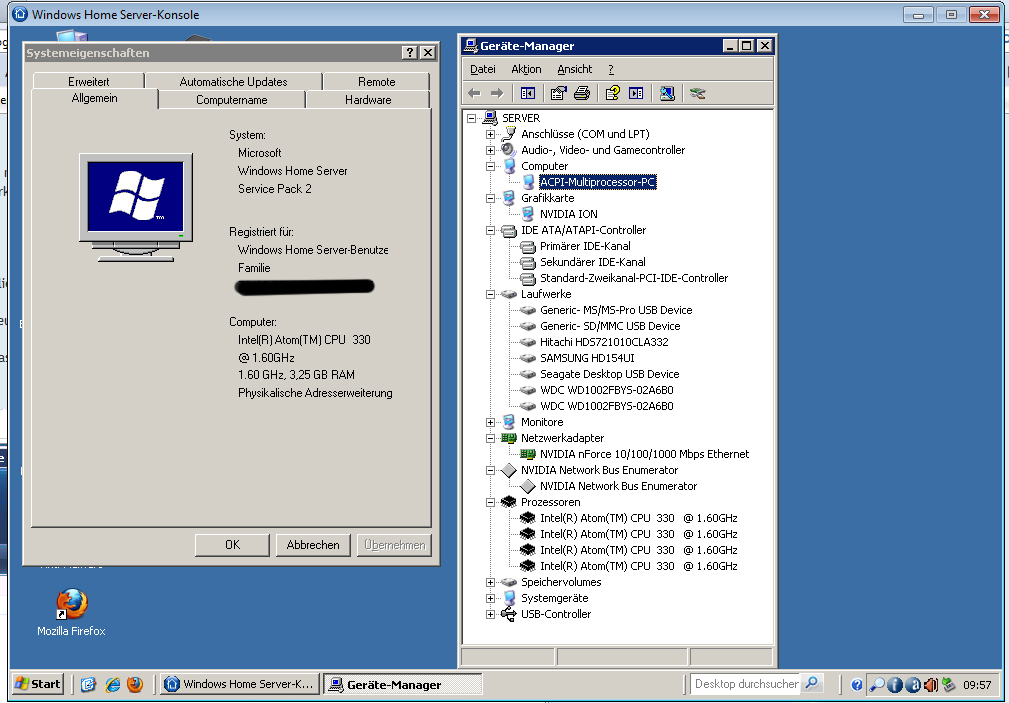Image resolution: width=1009 pixels, height=703 pixels.
Task: Expand Anschlüsse (COM und LPT)
Action: click(x=490, y=135)
